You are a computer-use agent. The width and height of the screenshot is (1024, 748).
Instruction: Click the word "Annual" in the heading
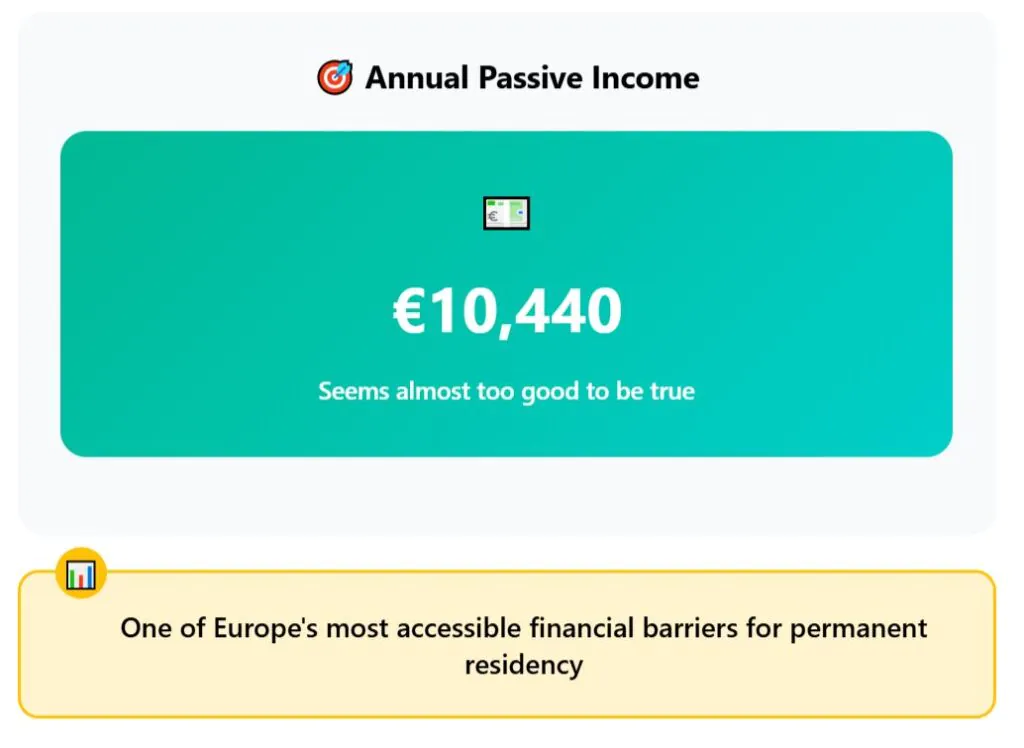pyautogui.click(x=417, y=78)
